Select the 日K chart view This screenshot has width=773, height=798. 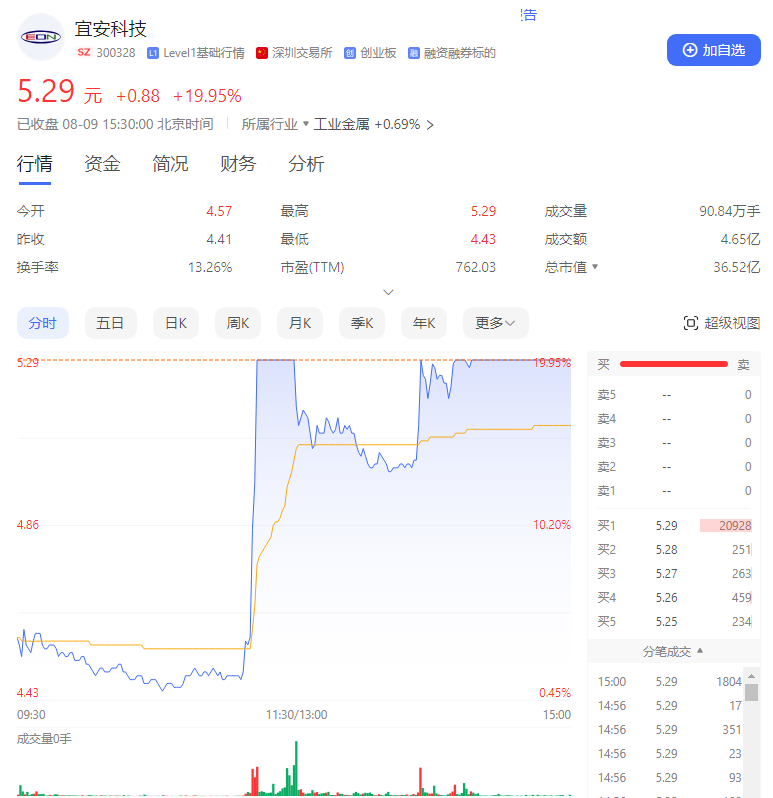(x=176, y=323)
